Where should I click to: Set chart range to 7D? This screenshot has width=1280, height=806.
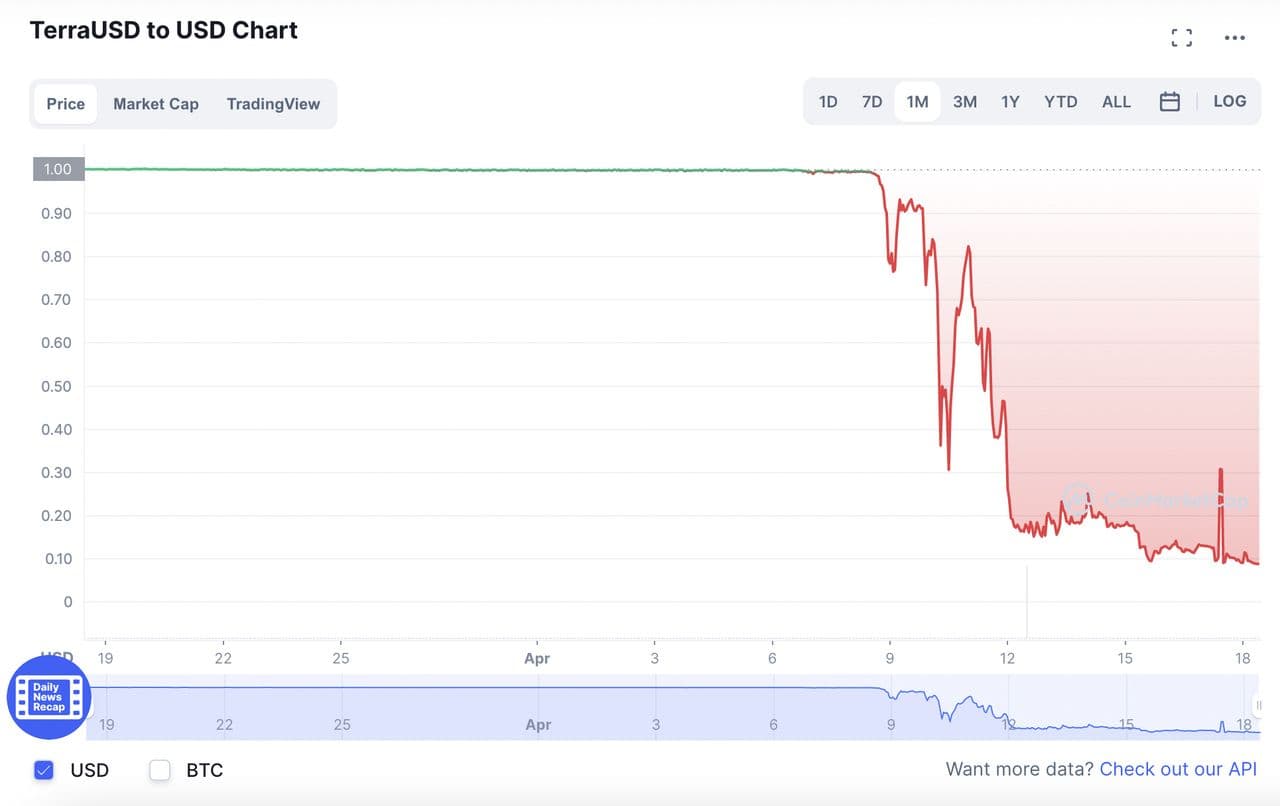pyautogui.click(x=872, y=102)
